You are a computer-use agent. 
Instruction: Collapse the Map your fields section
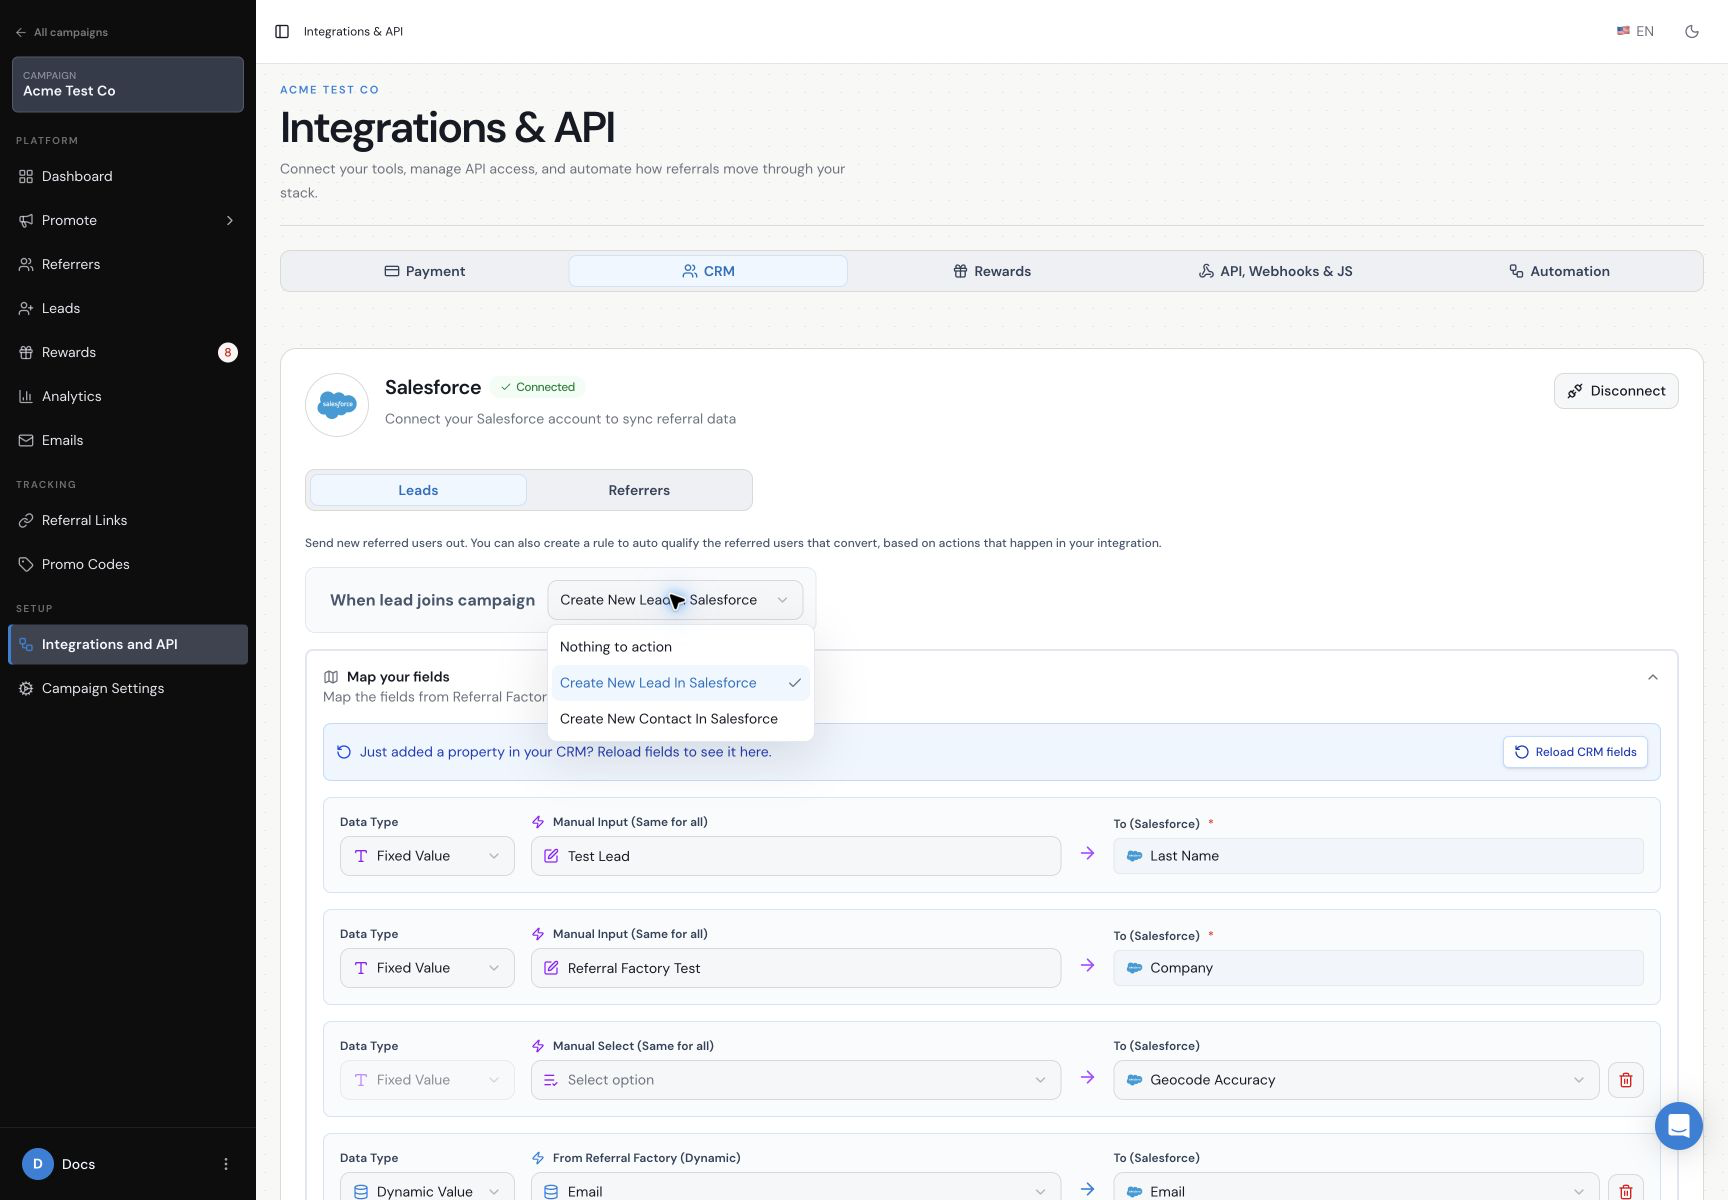point(1653,677)
